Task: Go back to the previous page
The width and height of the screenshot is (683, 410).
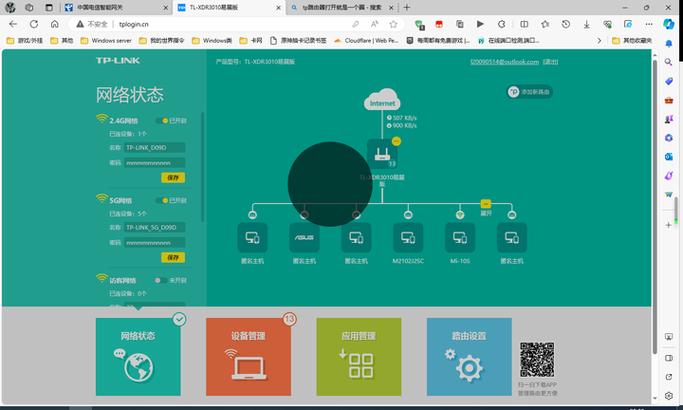Action: pyautogui.click(x=13, y=24)
